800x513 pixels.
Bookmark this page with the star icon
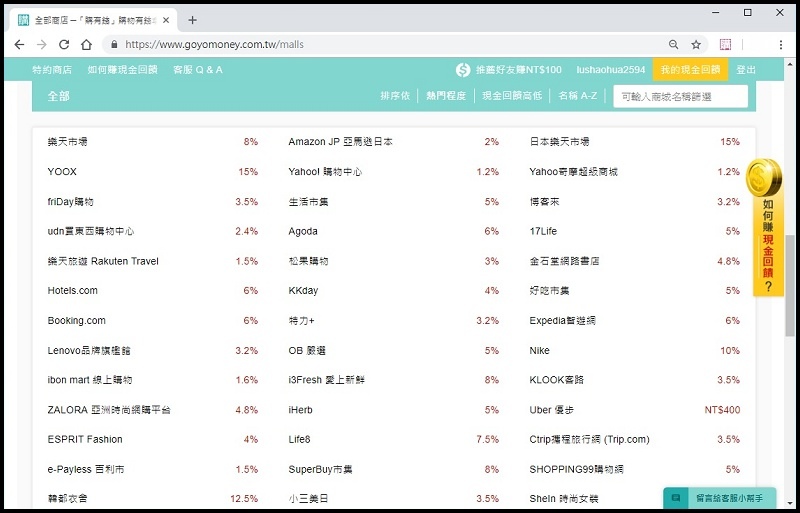click(696, 45)
